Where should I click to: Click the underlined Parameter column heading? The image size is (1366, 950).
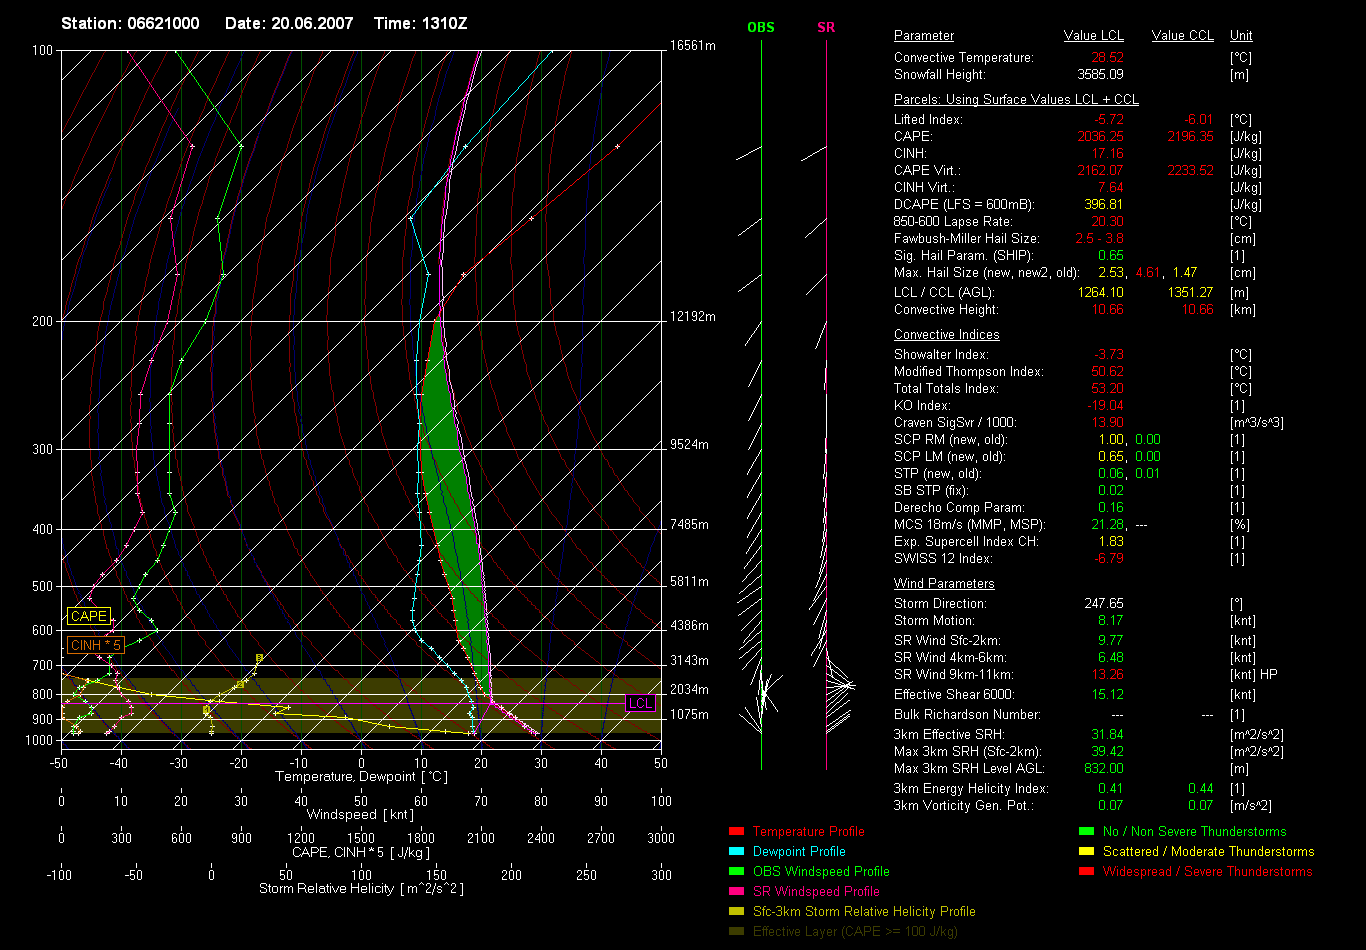924,35
